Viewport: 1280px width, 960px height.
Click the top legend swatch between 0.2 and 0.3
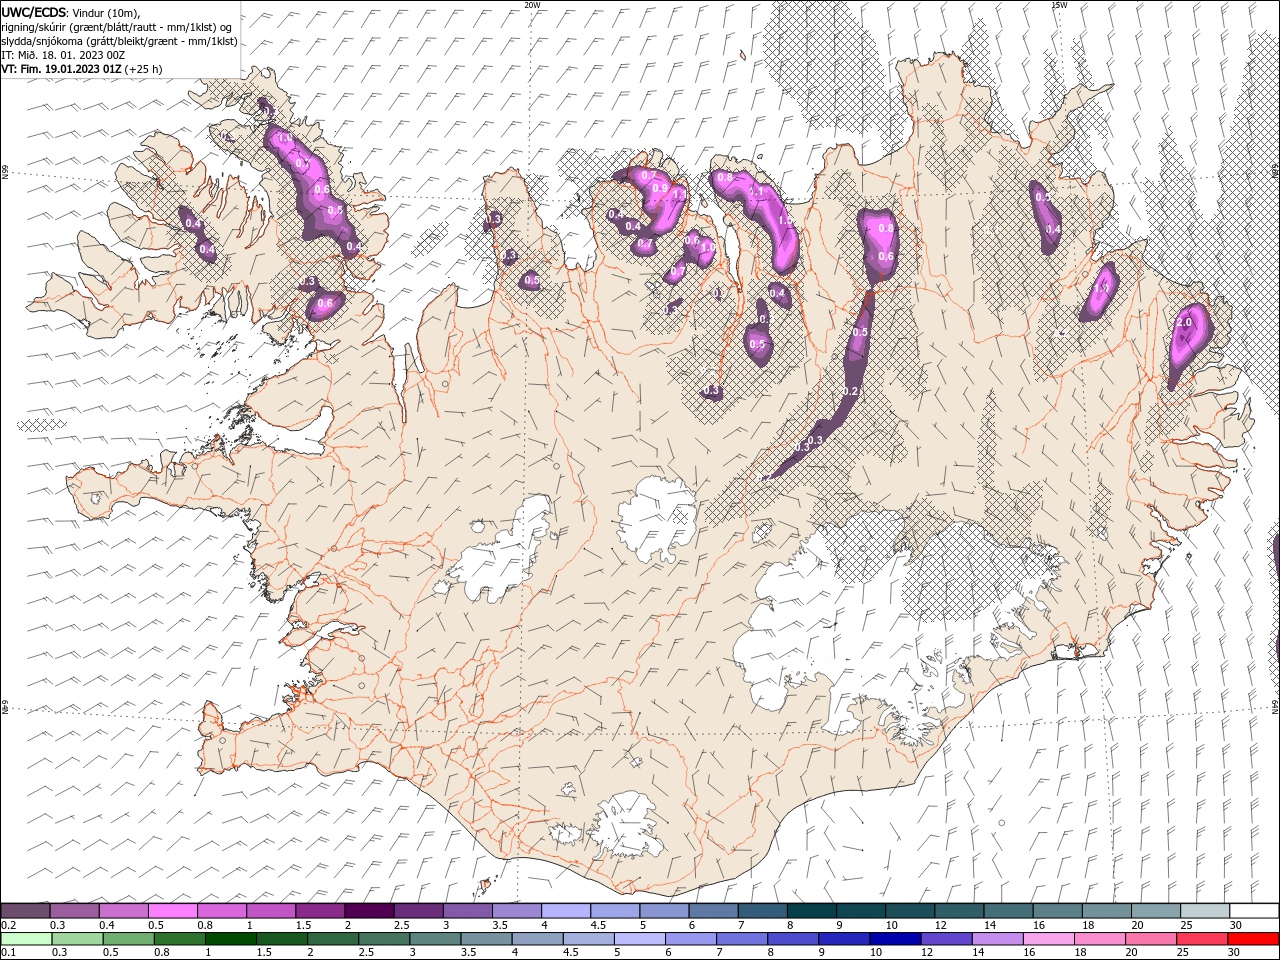25,911
